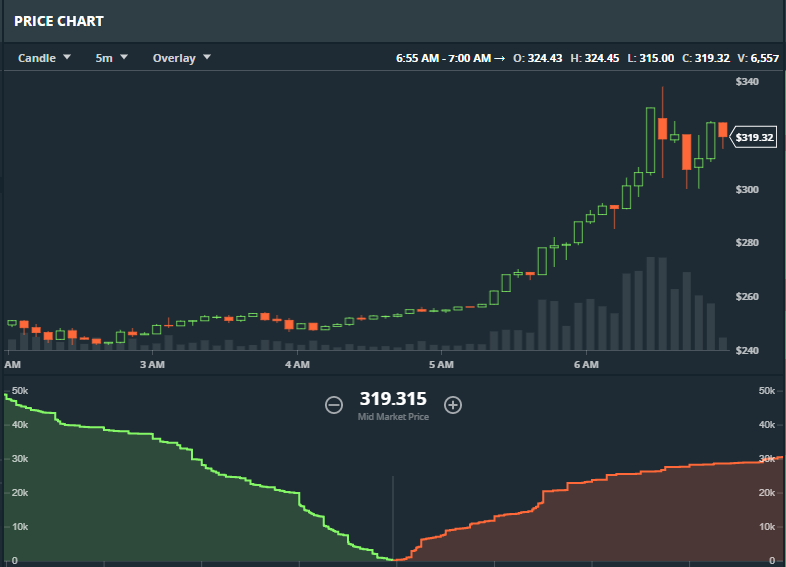Click the $300 price axis label
Viewport: 786px width, 567px height.
[x=747, y=190]
